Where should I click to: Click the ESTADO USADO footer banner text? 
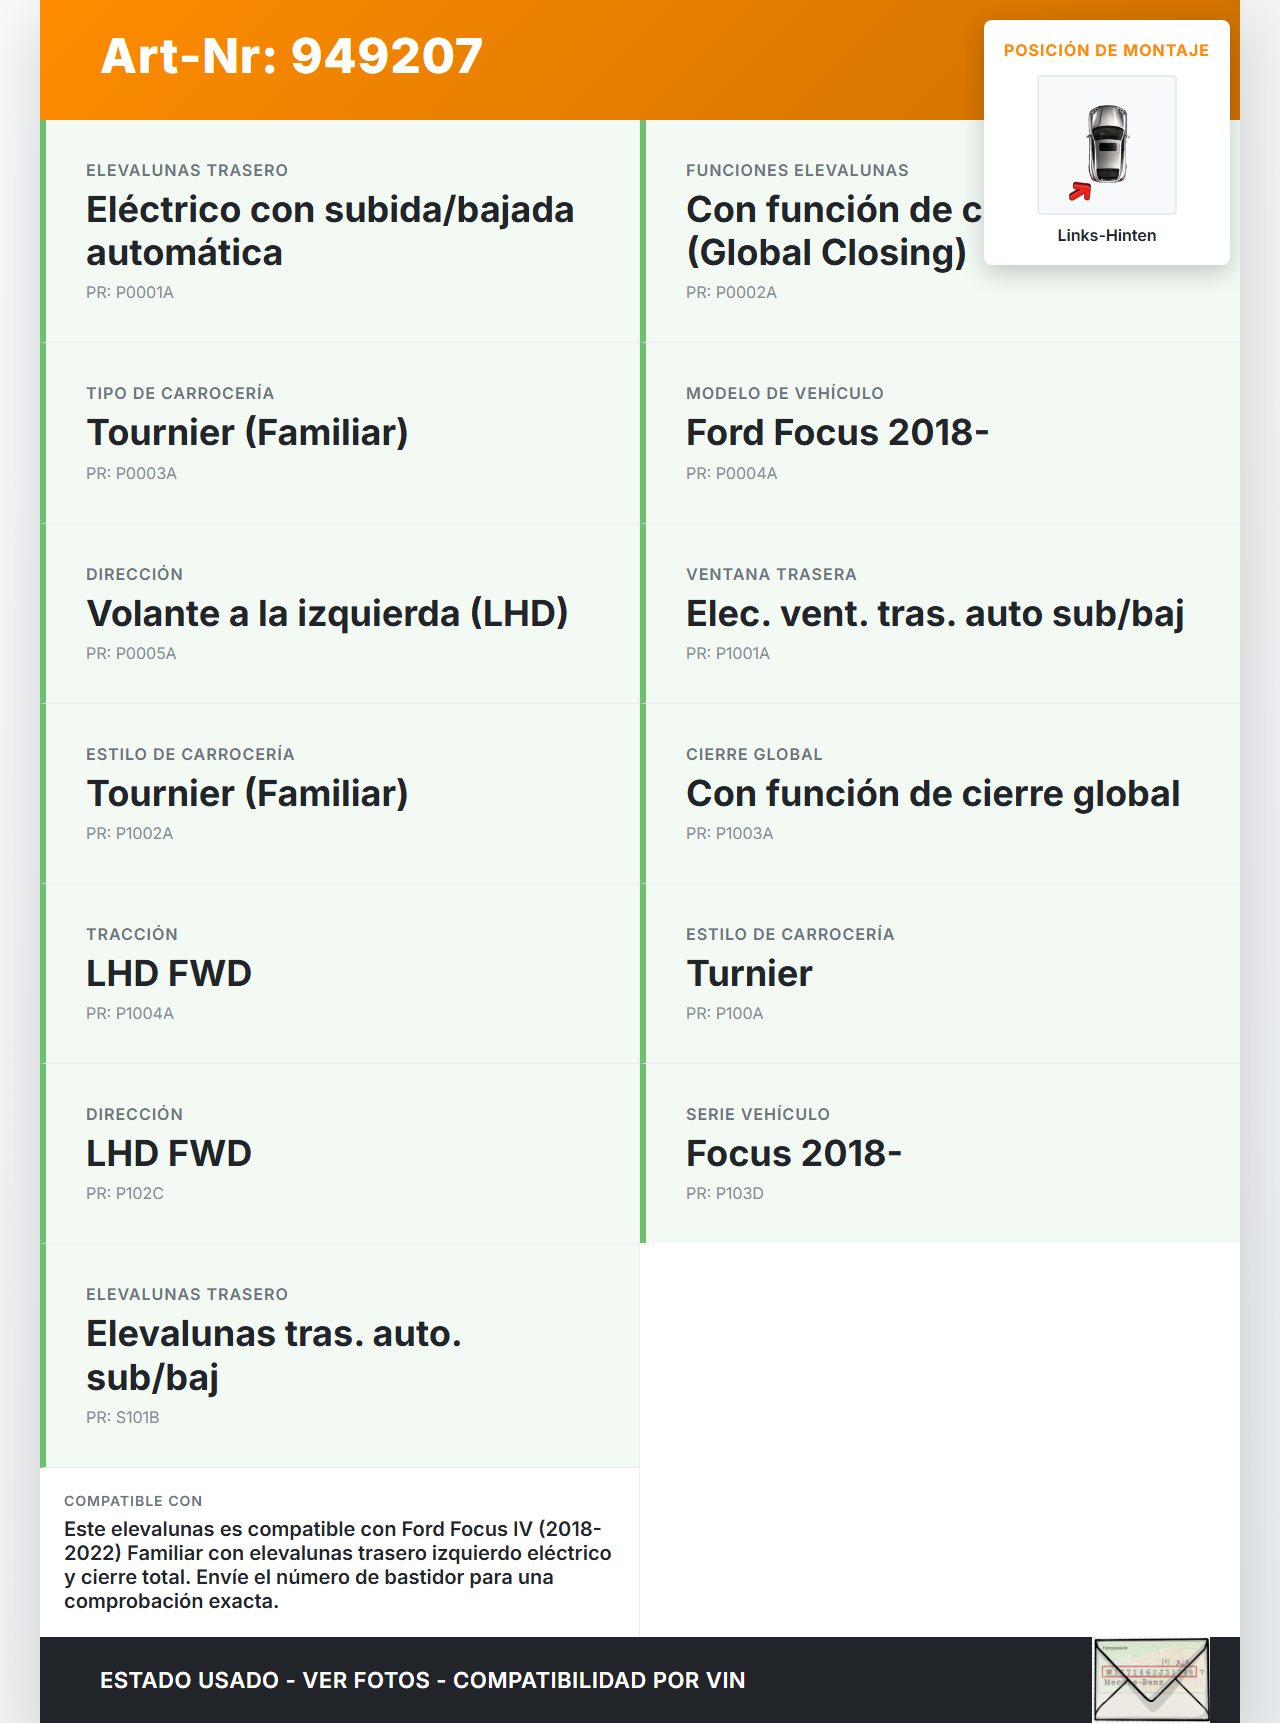pyautogui.click(x=422, y=1680)
